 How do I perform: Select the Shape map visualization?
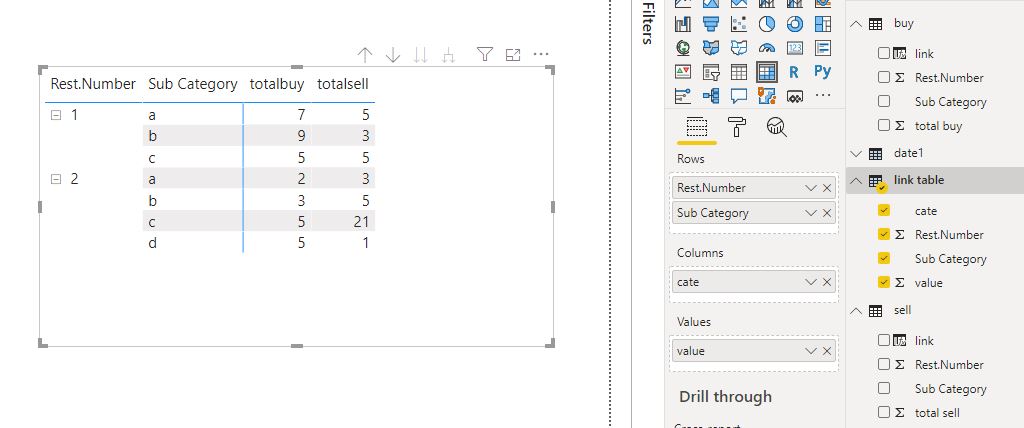pyautogui.click(x=739, y=48)
